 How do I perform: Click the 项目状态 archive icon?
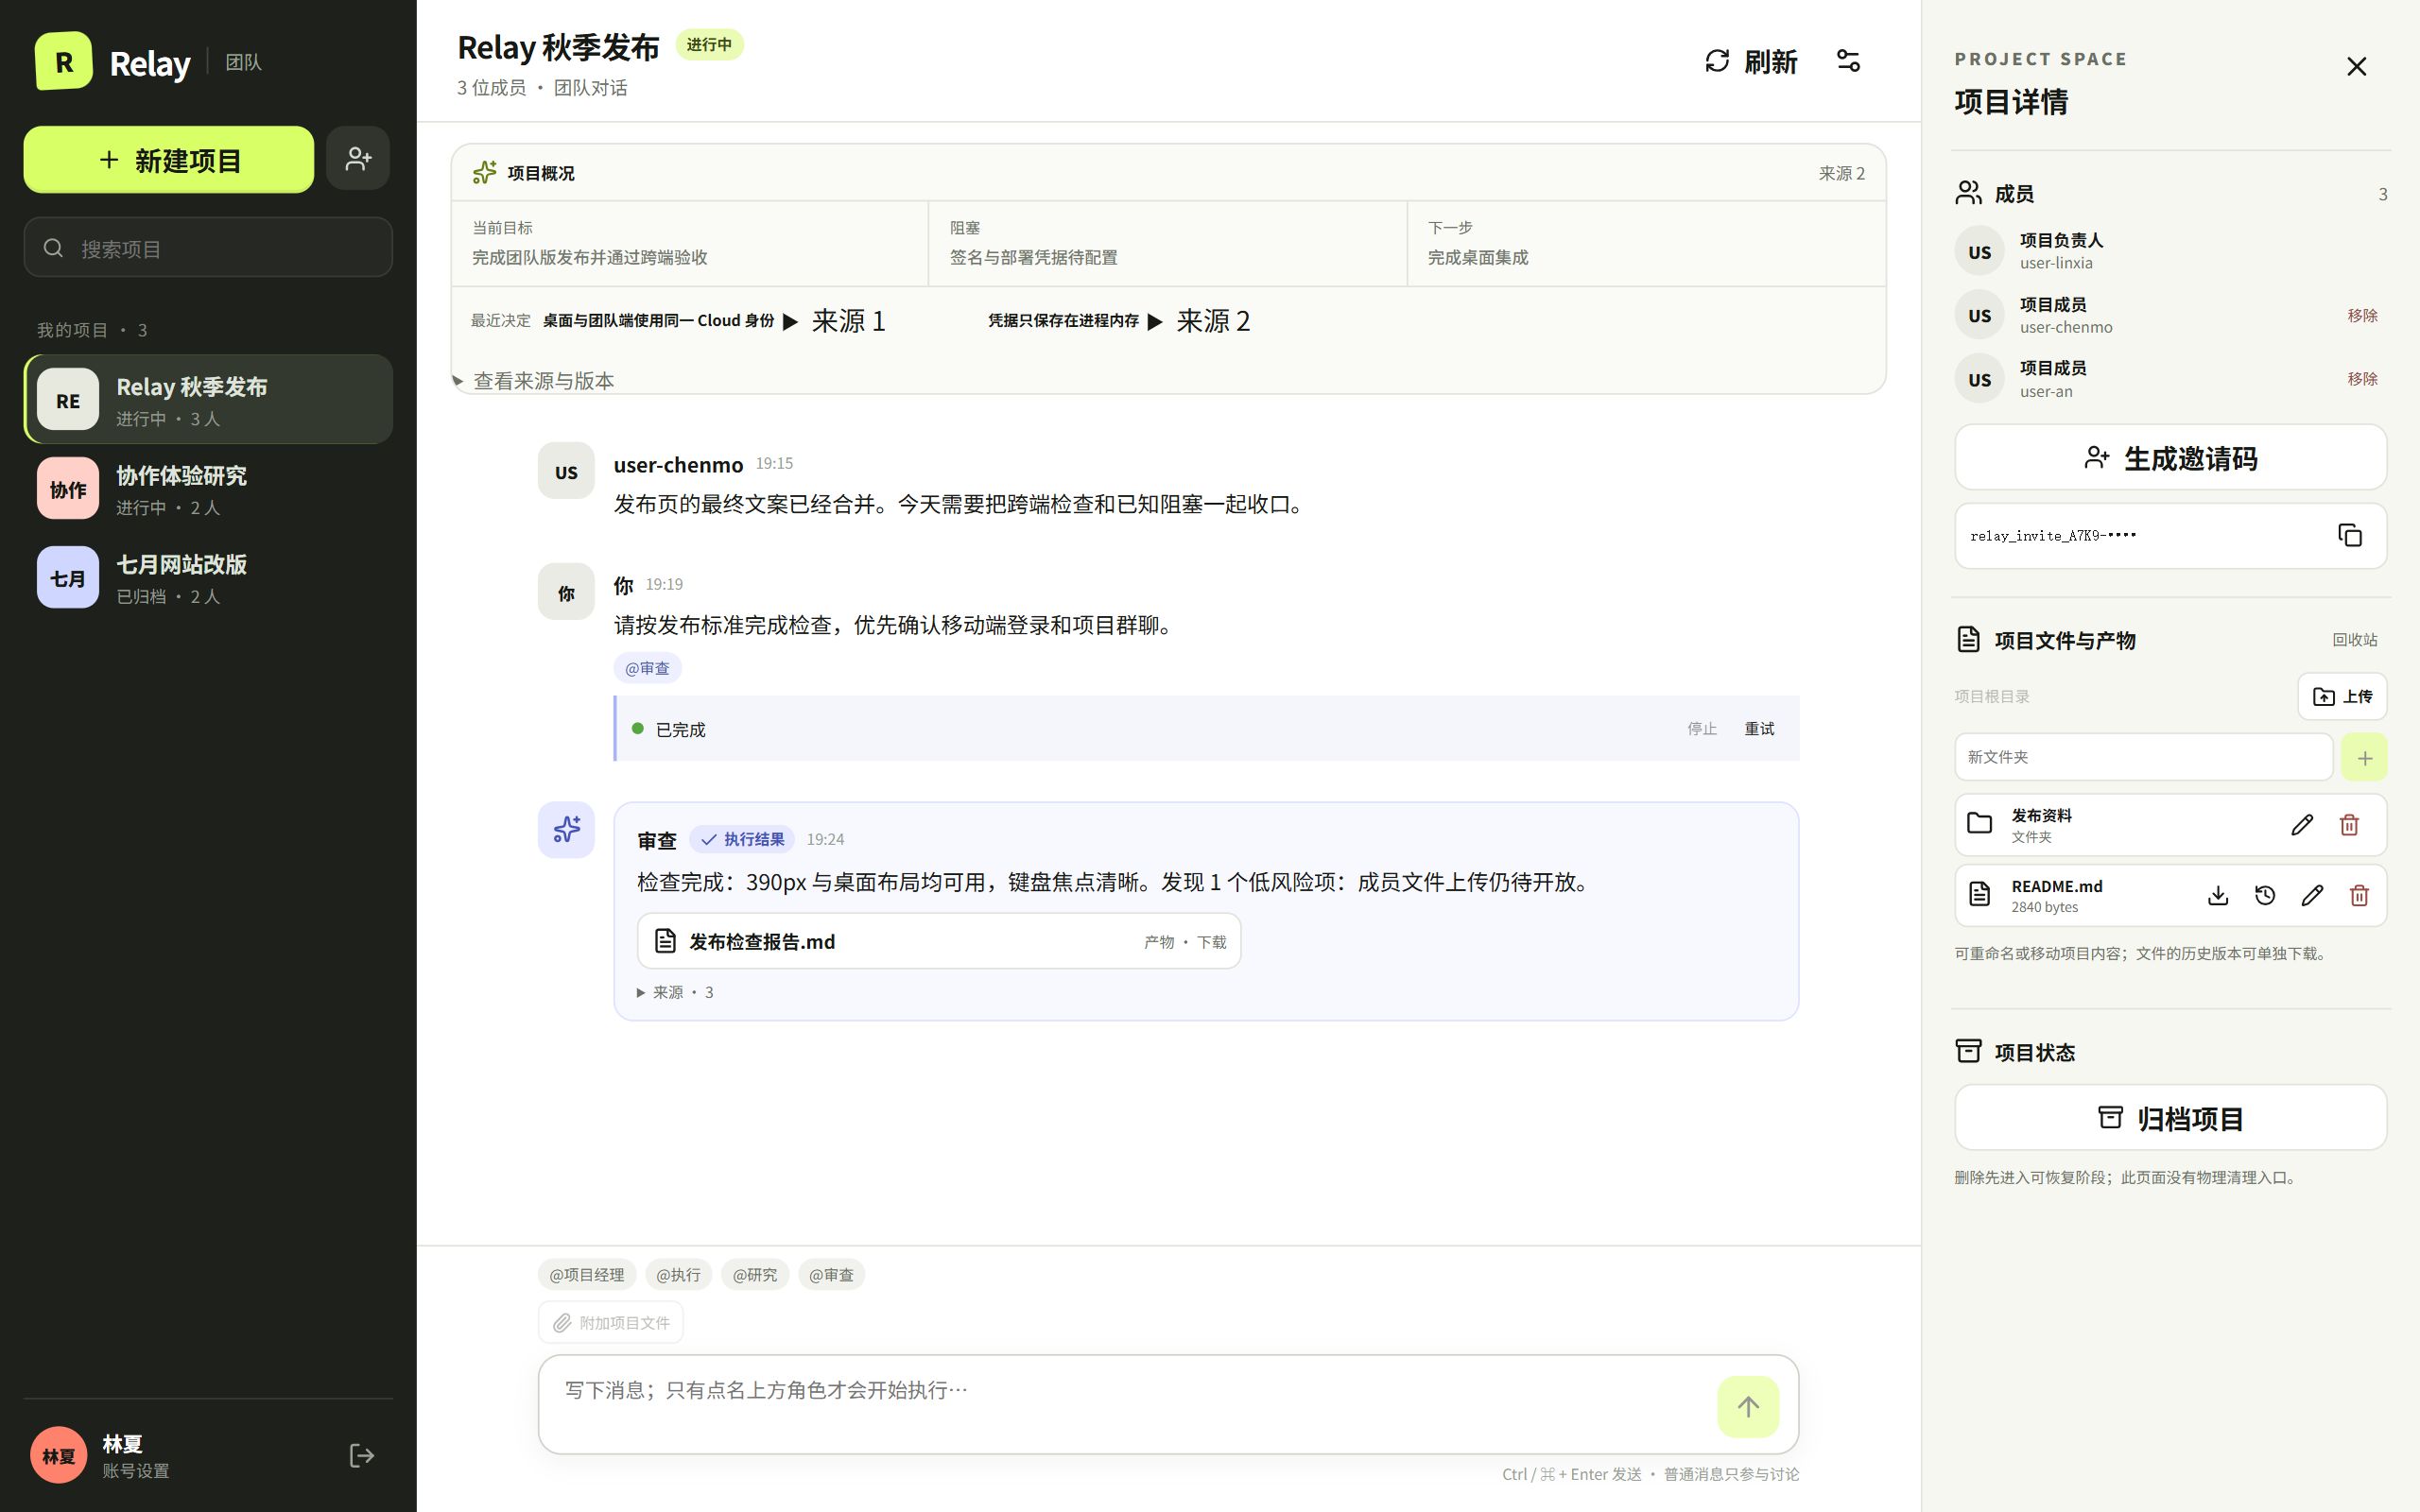(1968, 1051)
